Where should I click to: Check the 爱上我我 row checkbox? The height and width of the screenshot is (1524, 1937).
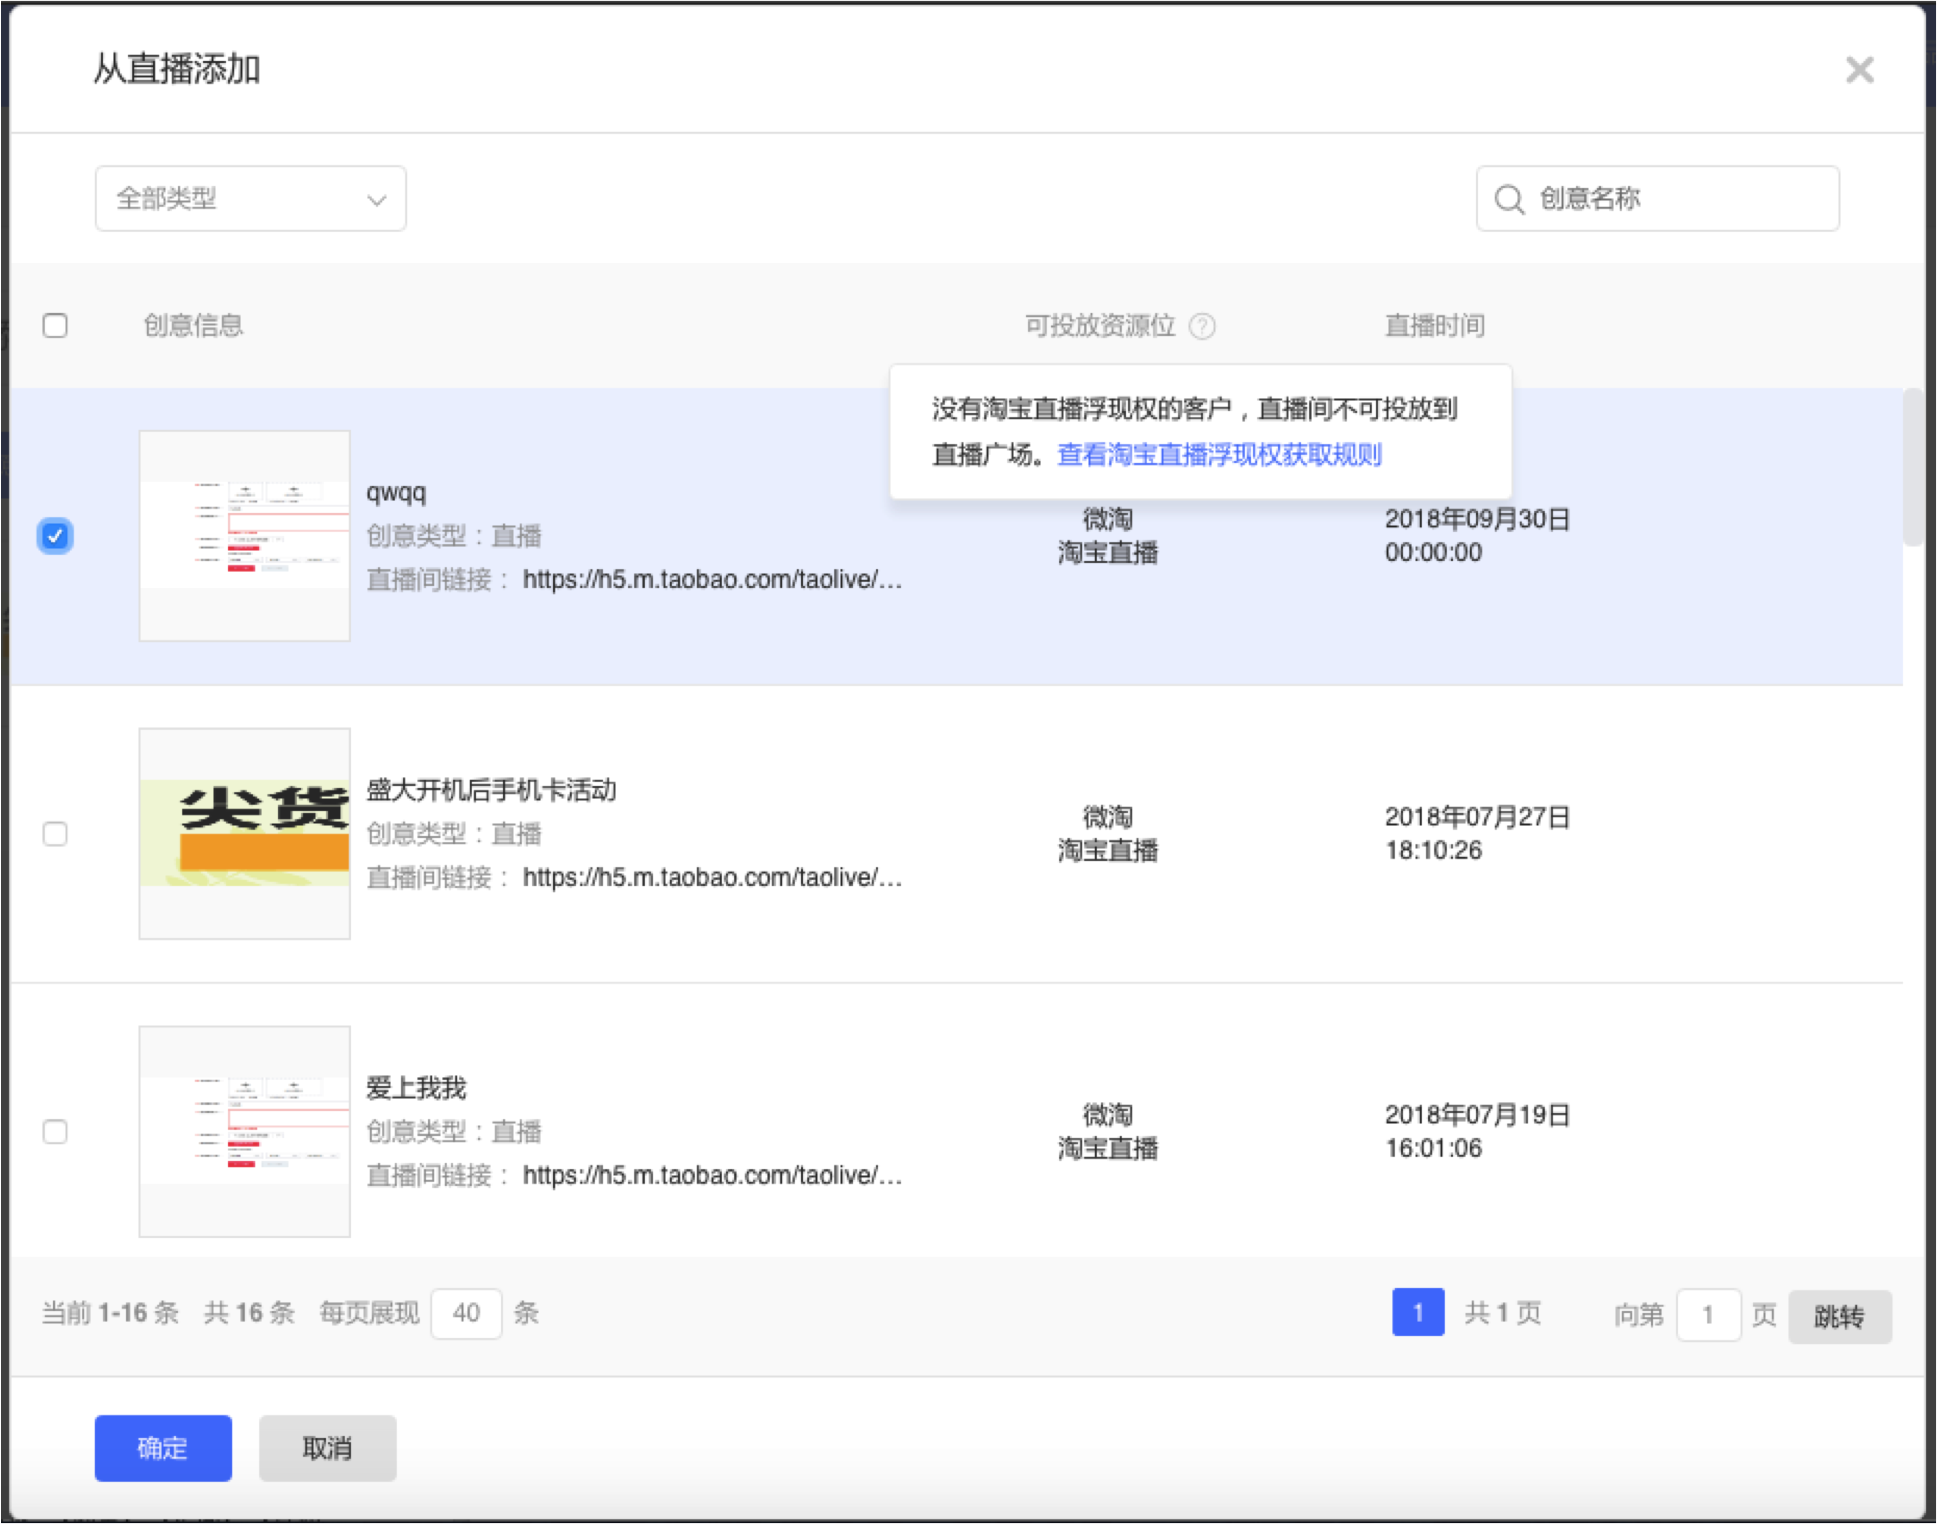point(55,1132)
